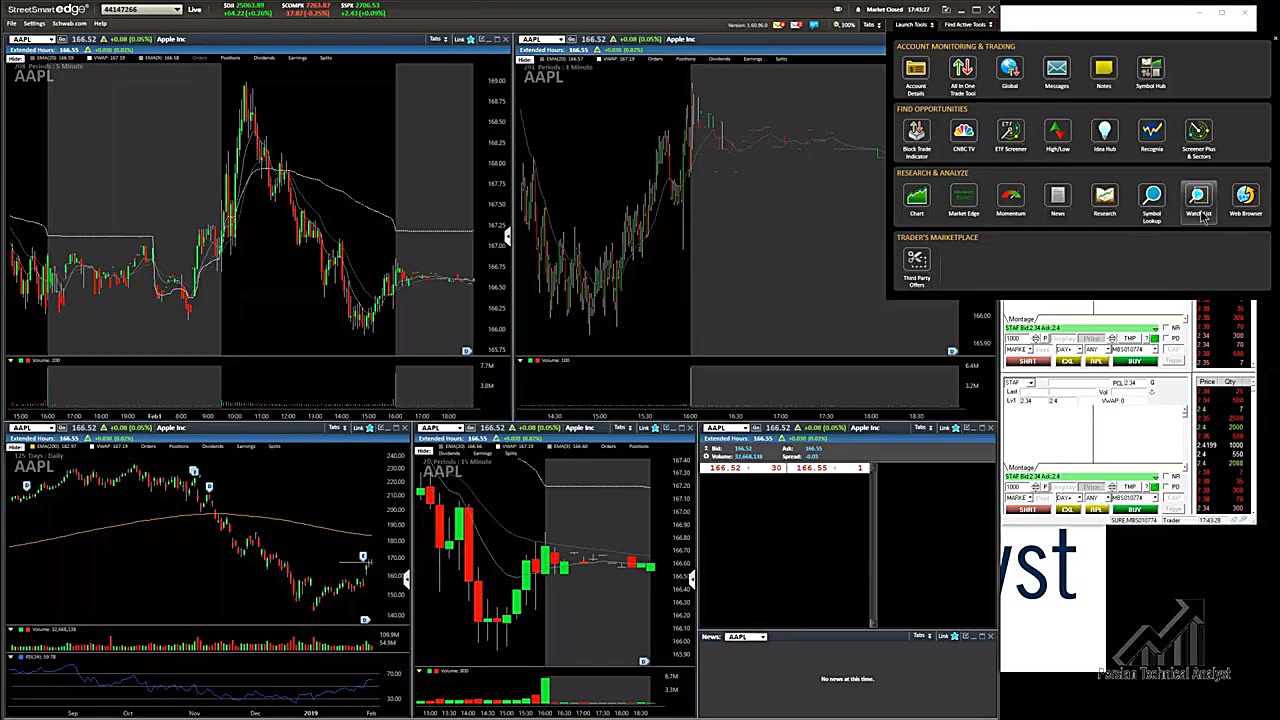Click the Link star icon on top-left chart

[x=471, y=39]
